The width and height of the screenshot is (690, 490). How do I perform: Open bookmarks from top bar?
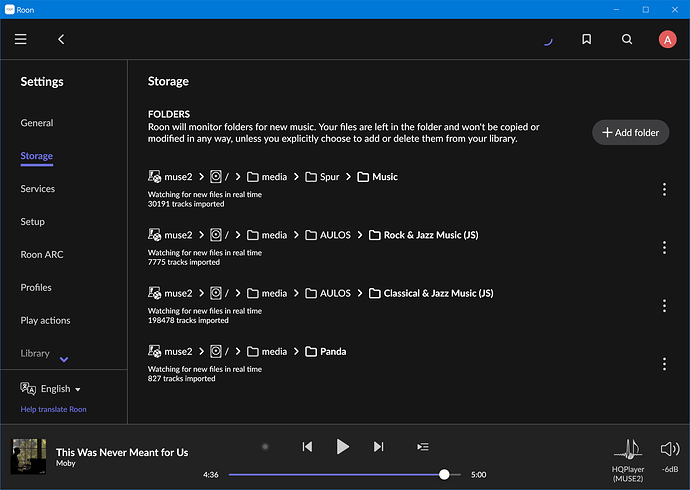pos(586,39)
